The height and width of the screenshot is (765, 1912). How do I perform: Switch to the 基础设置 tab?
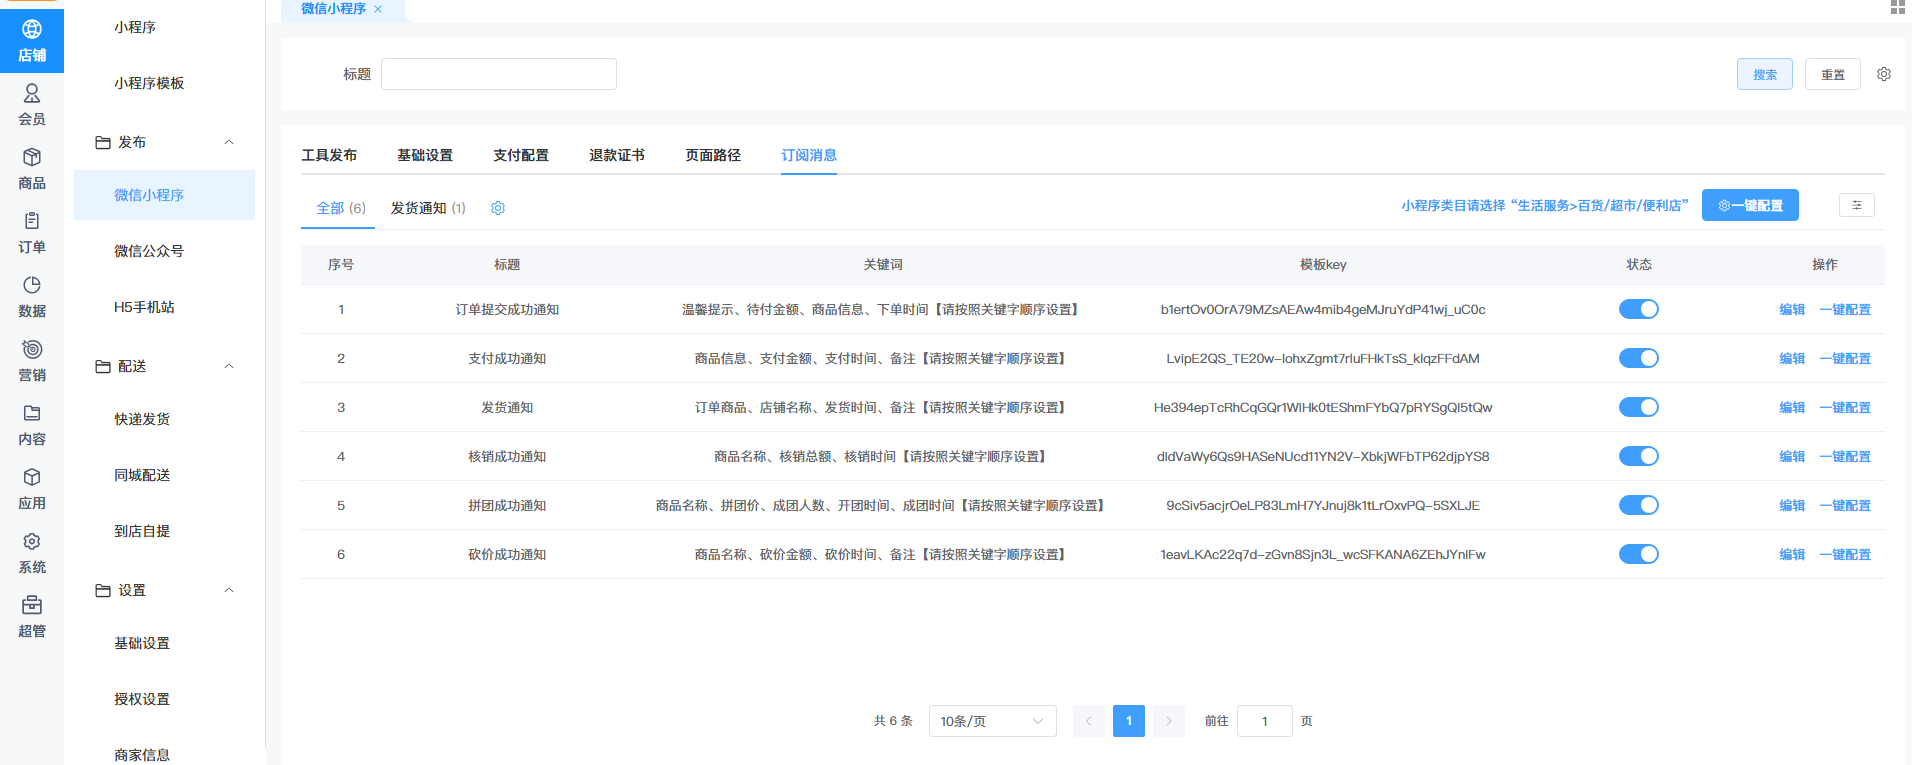(x=425, y=155)
